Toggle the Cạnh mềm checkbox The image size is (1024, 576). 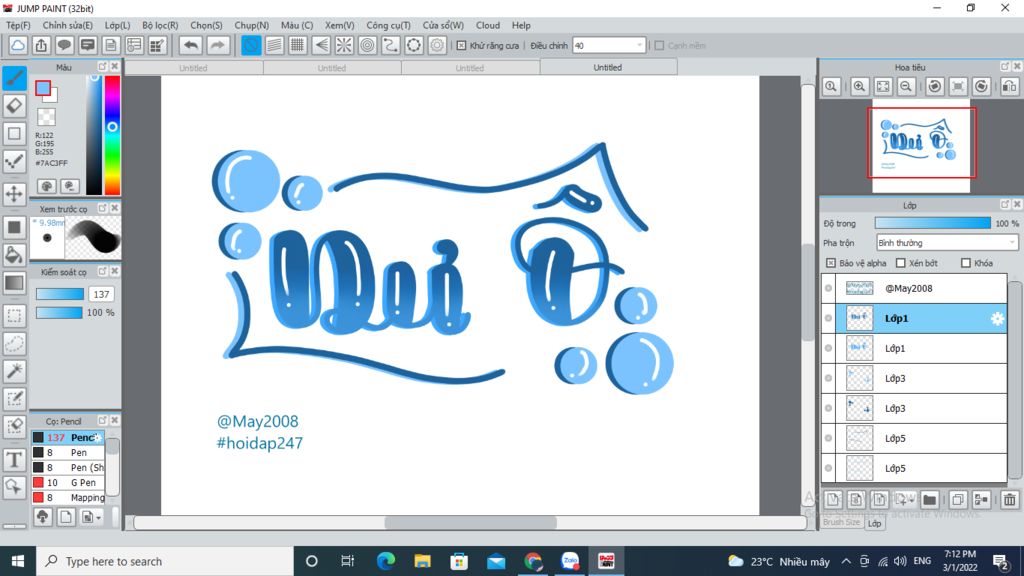660,46
